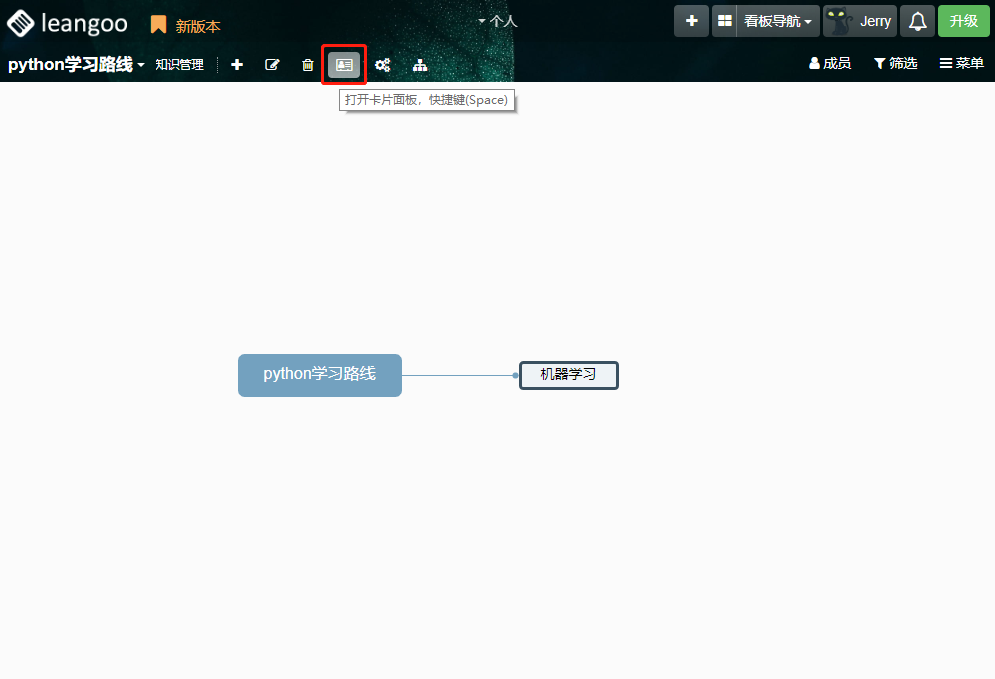This screenshot has width=995, height=679.
Task: Open the settings gears icon
Action: pos(382,65)
